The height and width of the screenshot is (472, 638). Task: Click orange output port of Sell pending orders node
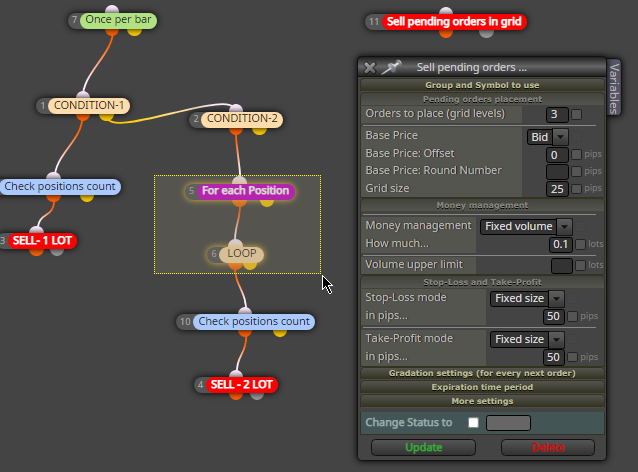(446, 33)
